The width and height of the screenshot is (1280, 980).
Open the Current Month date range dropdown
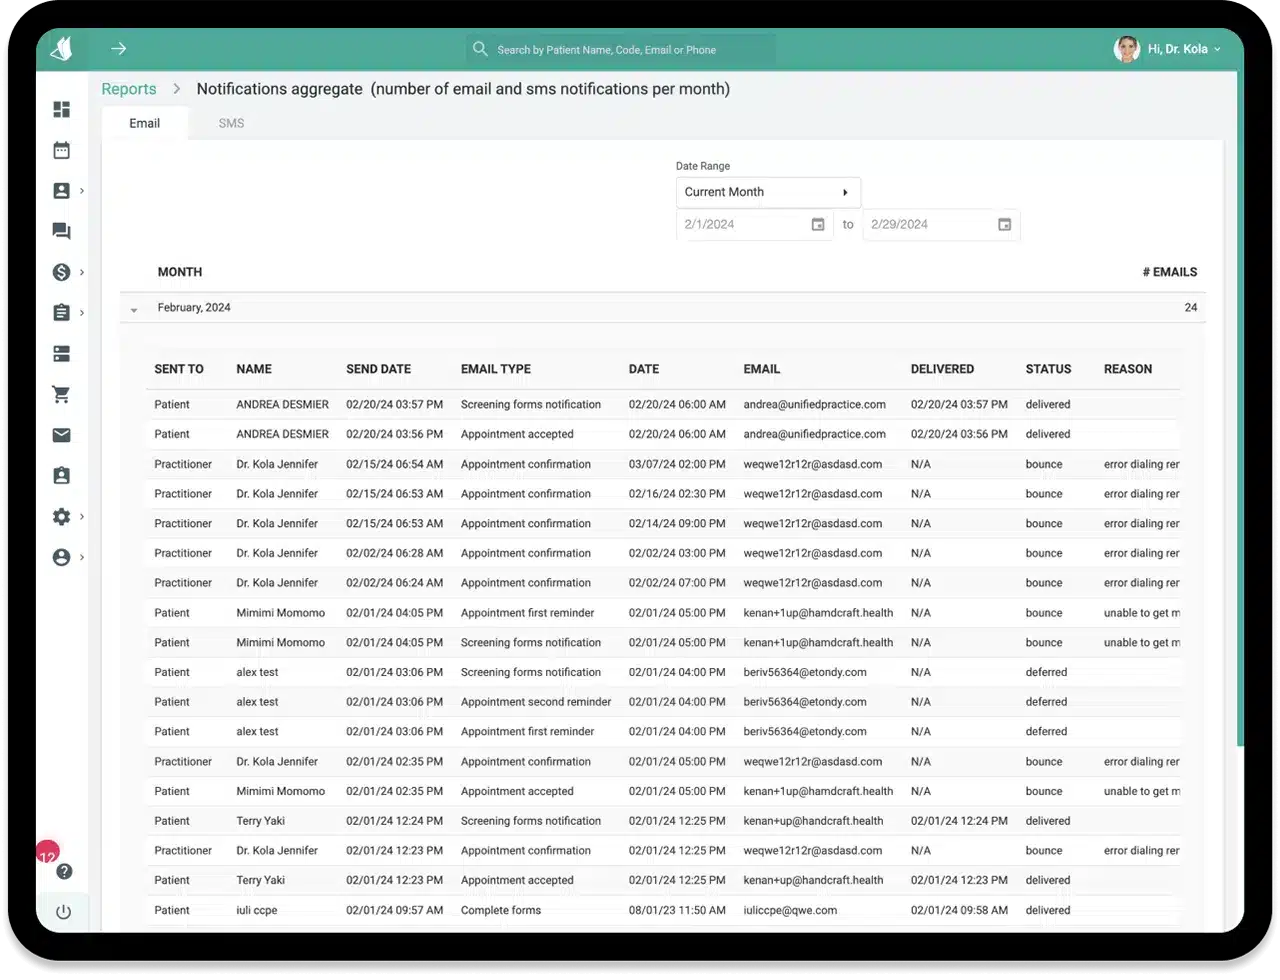pyautogui.click(x=767, y=192)
